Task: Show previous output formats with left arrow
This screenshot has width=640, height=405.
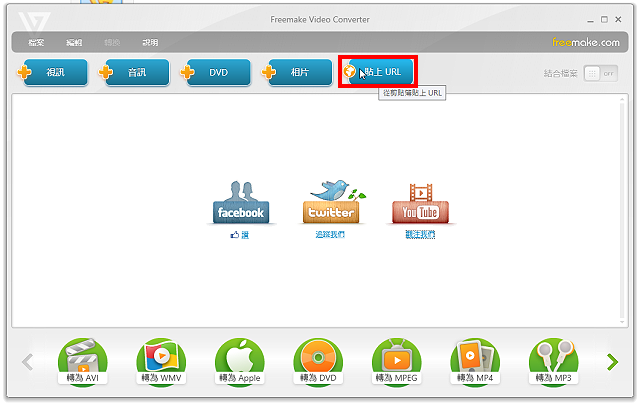Action: pos(27,362)
